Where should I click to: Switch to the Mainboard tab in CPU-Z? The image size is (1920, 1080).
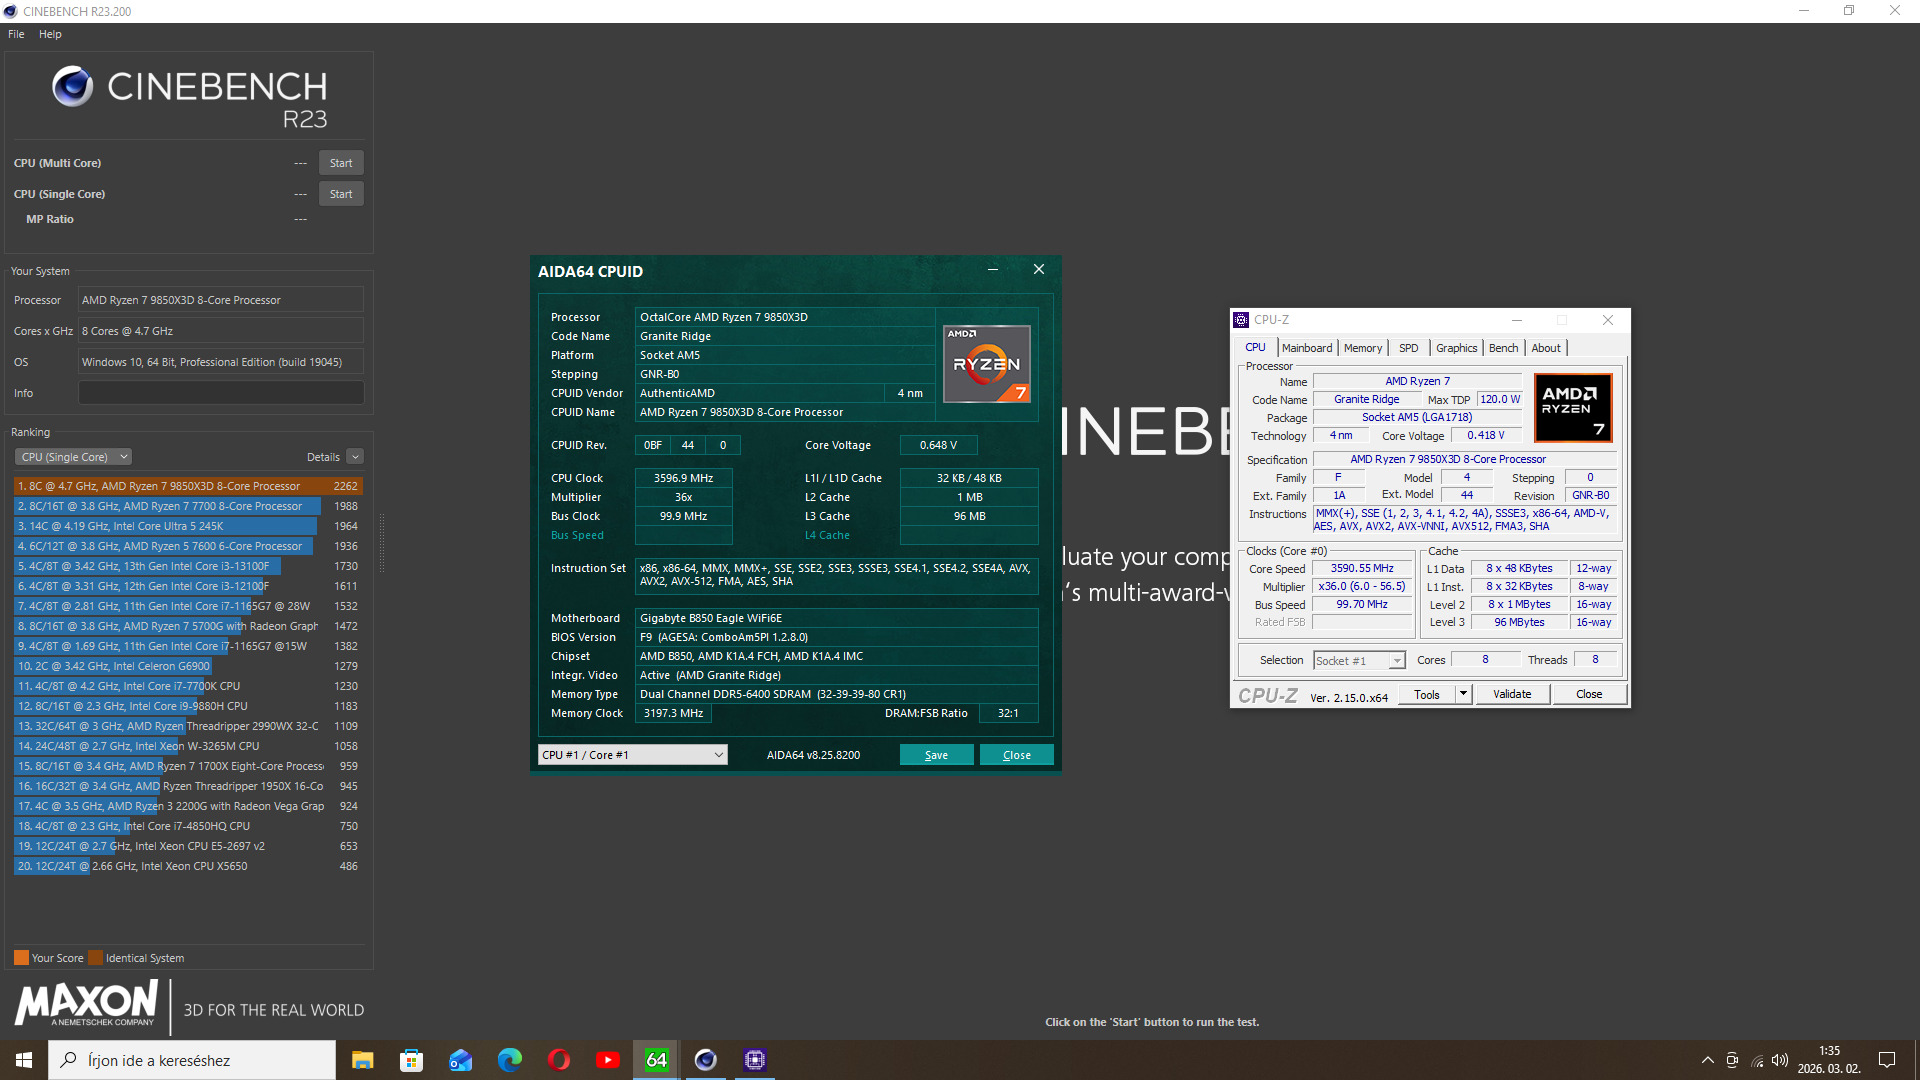pos(1306,348)
